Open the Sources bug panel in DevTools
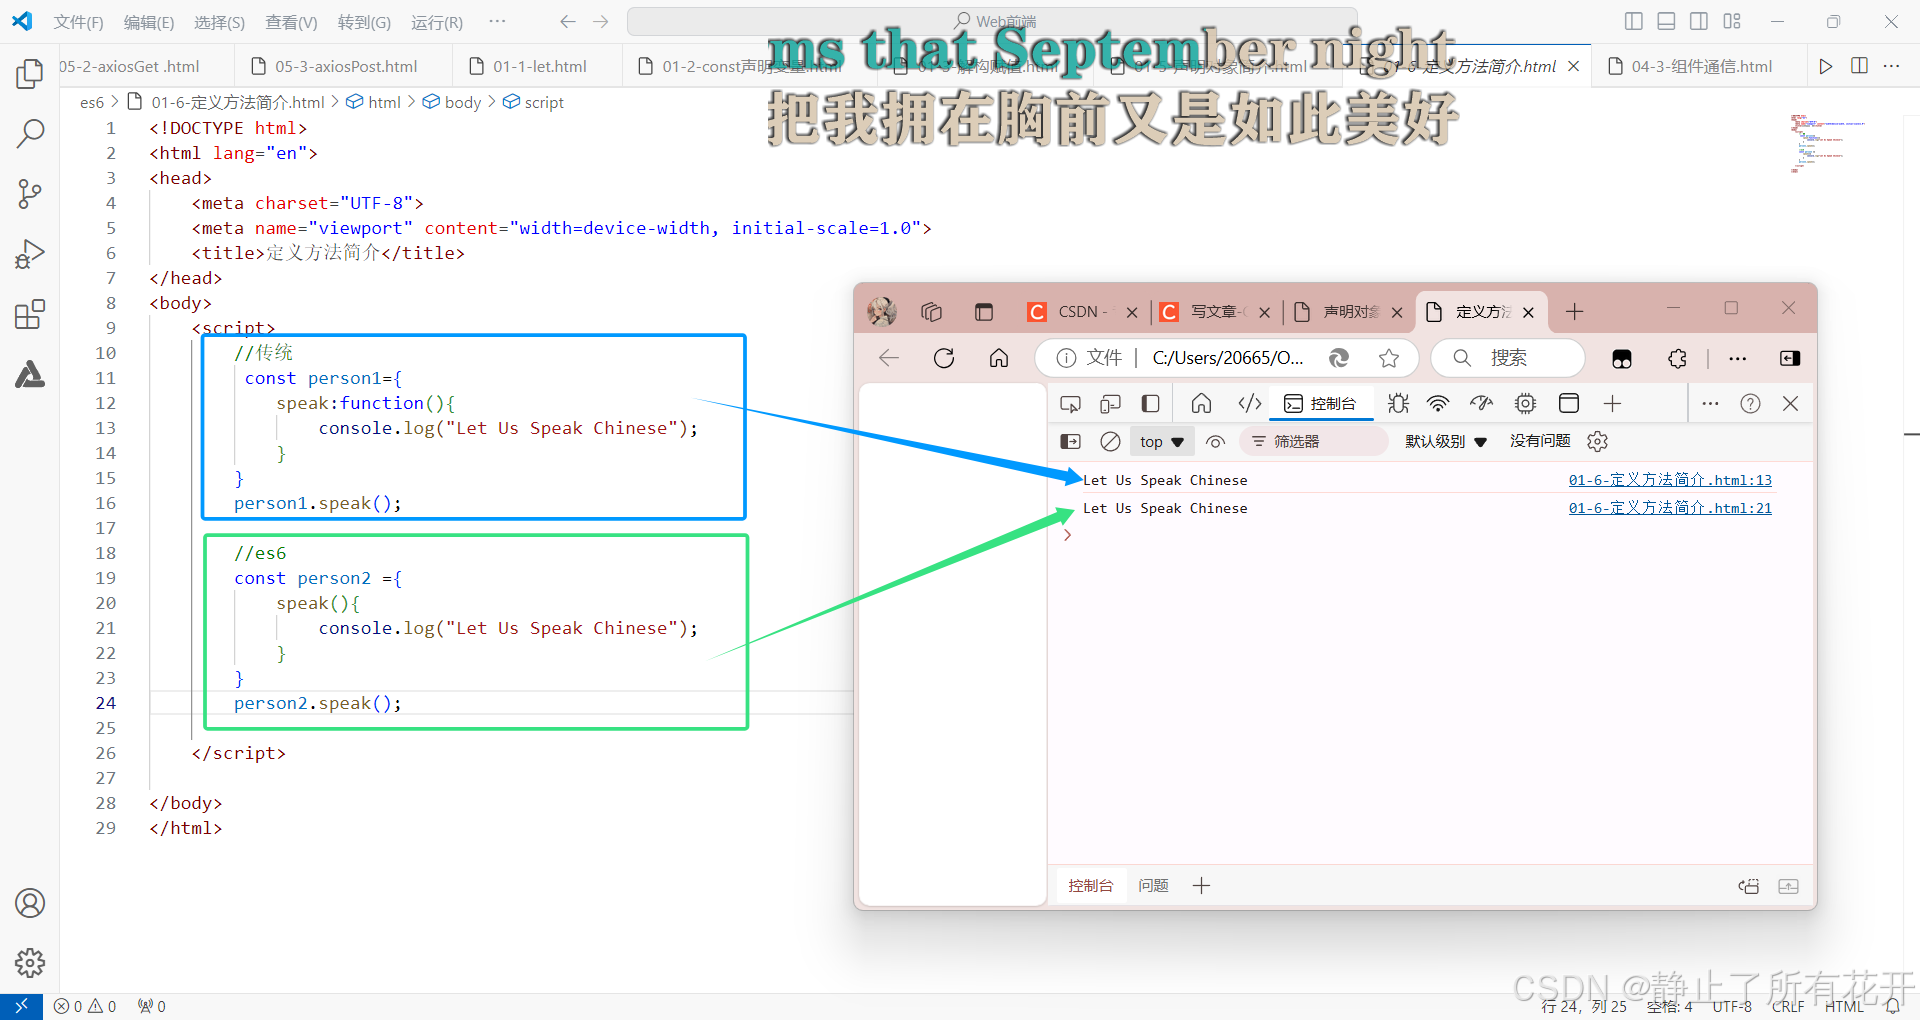 1398,403
